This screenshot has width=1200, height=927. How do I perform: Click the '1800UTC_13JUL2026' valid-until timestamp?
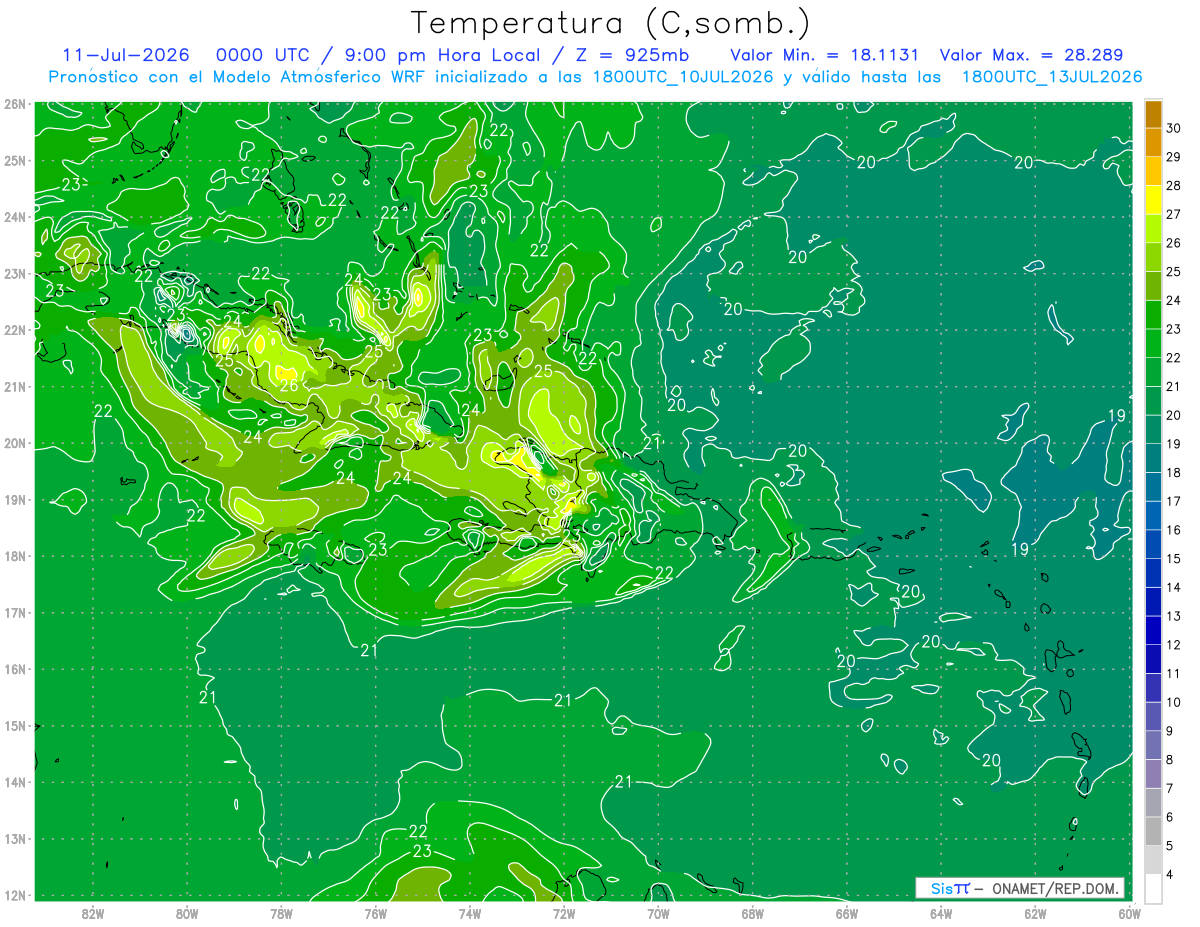tap(1051, 77)
